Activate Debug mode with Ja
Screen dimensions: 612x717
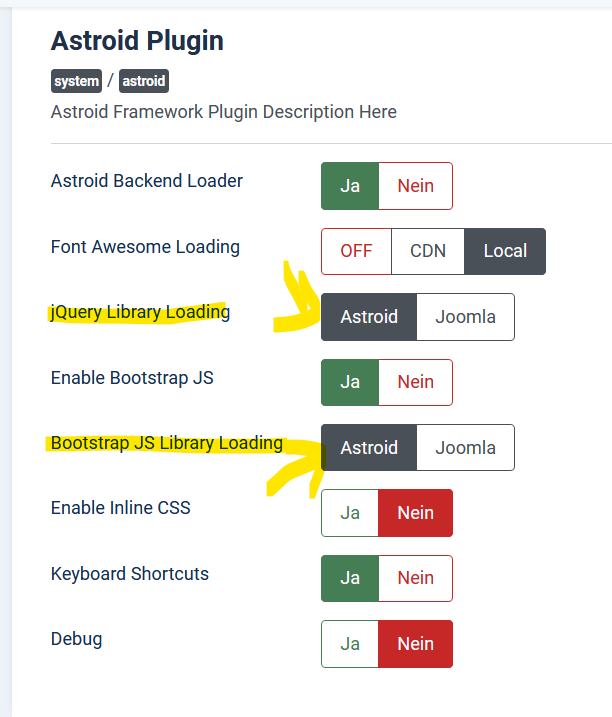pyautogui.click(x=350, y=644)
